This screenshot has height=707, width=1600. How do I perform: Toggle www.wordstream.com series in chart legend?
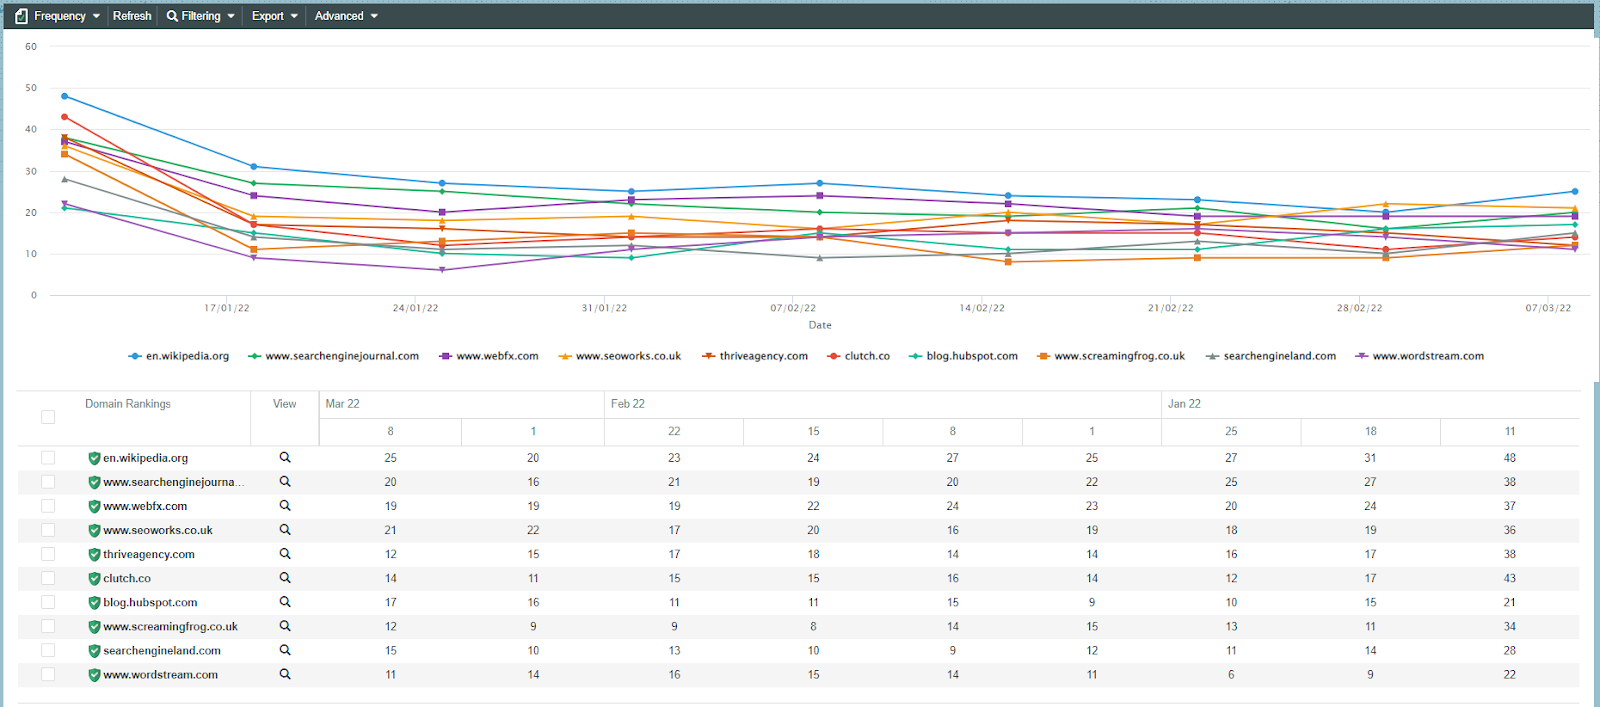(x=1420, y=356)
